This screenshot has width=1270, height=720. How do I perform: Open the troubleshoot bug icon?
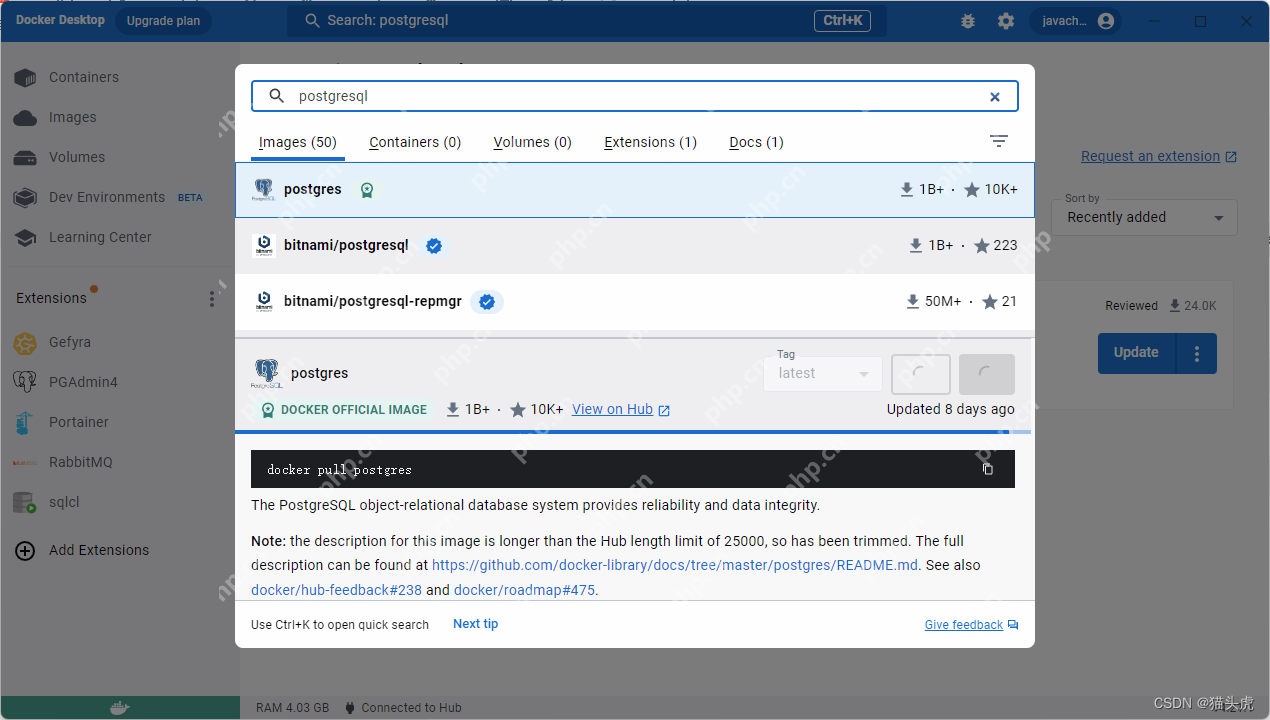coord(967,21)
